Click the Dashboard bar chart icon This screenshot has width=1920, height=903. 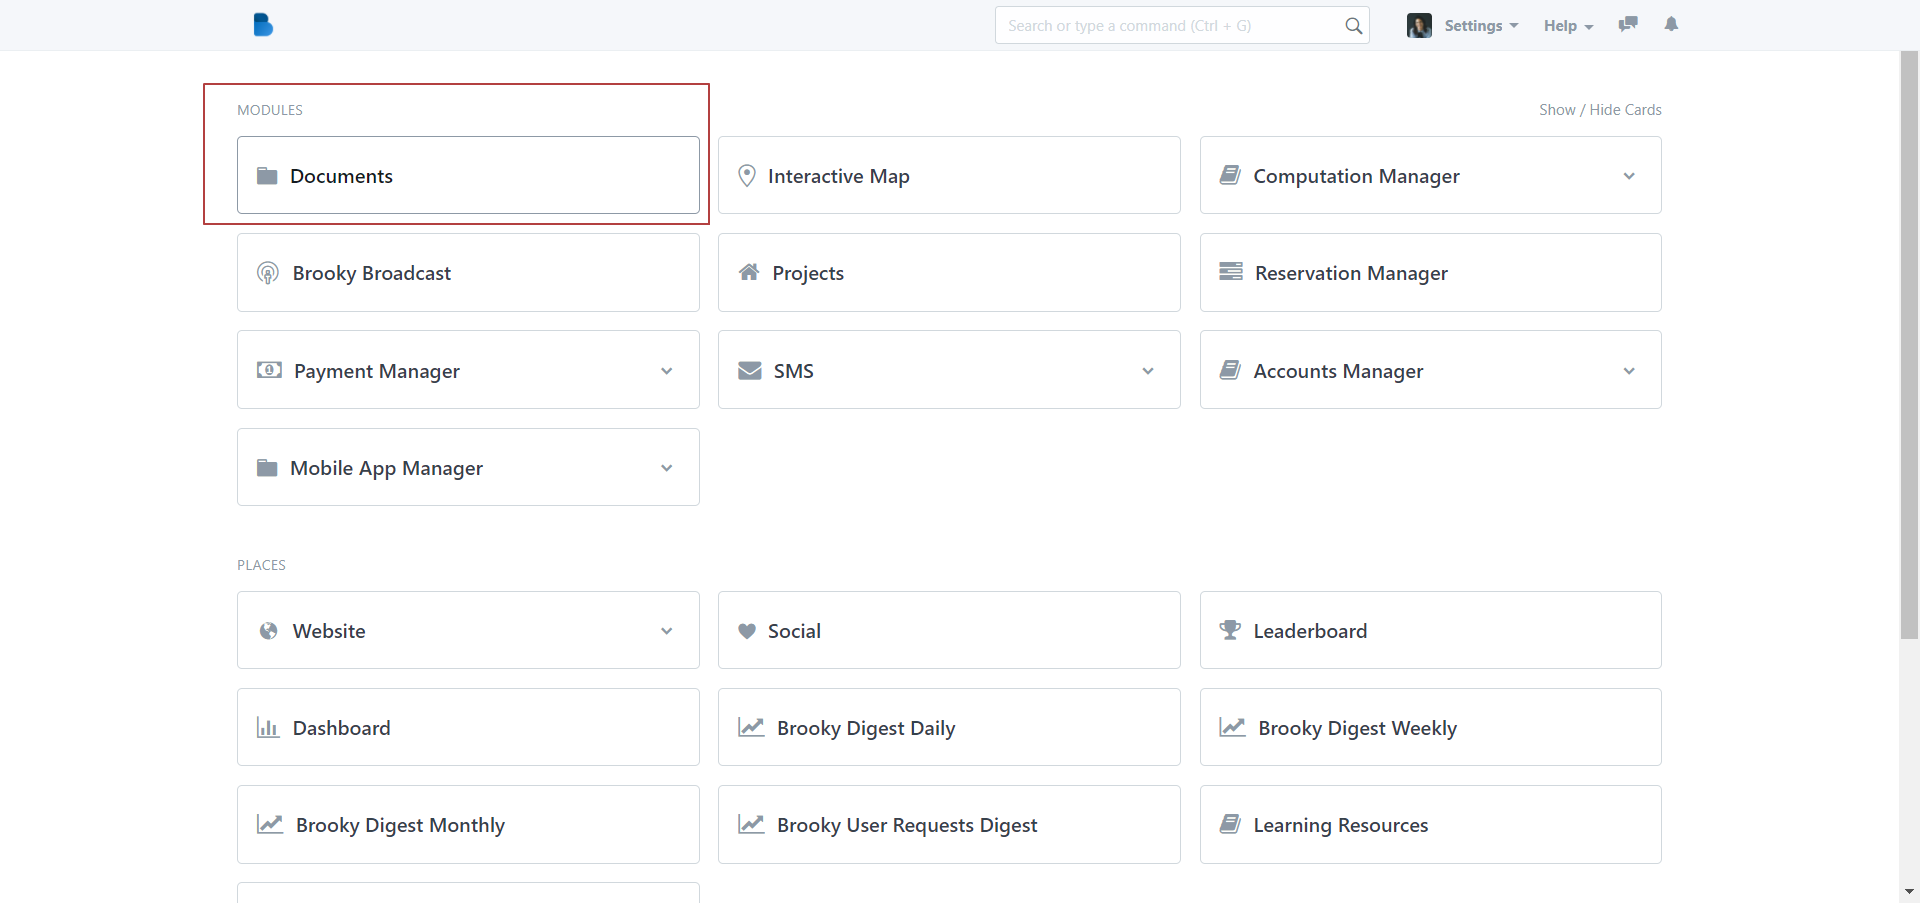pos(268,727)
